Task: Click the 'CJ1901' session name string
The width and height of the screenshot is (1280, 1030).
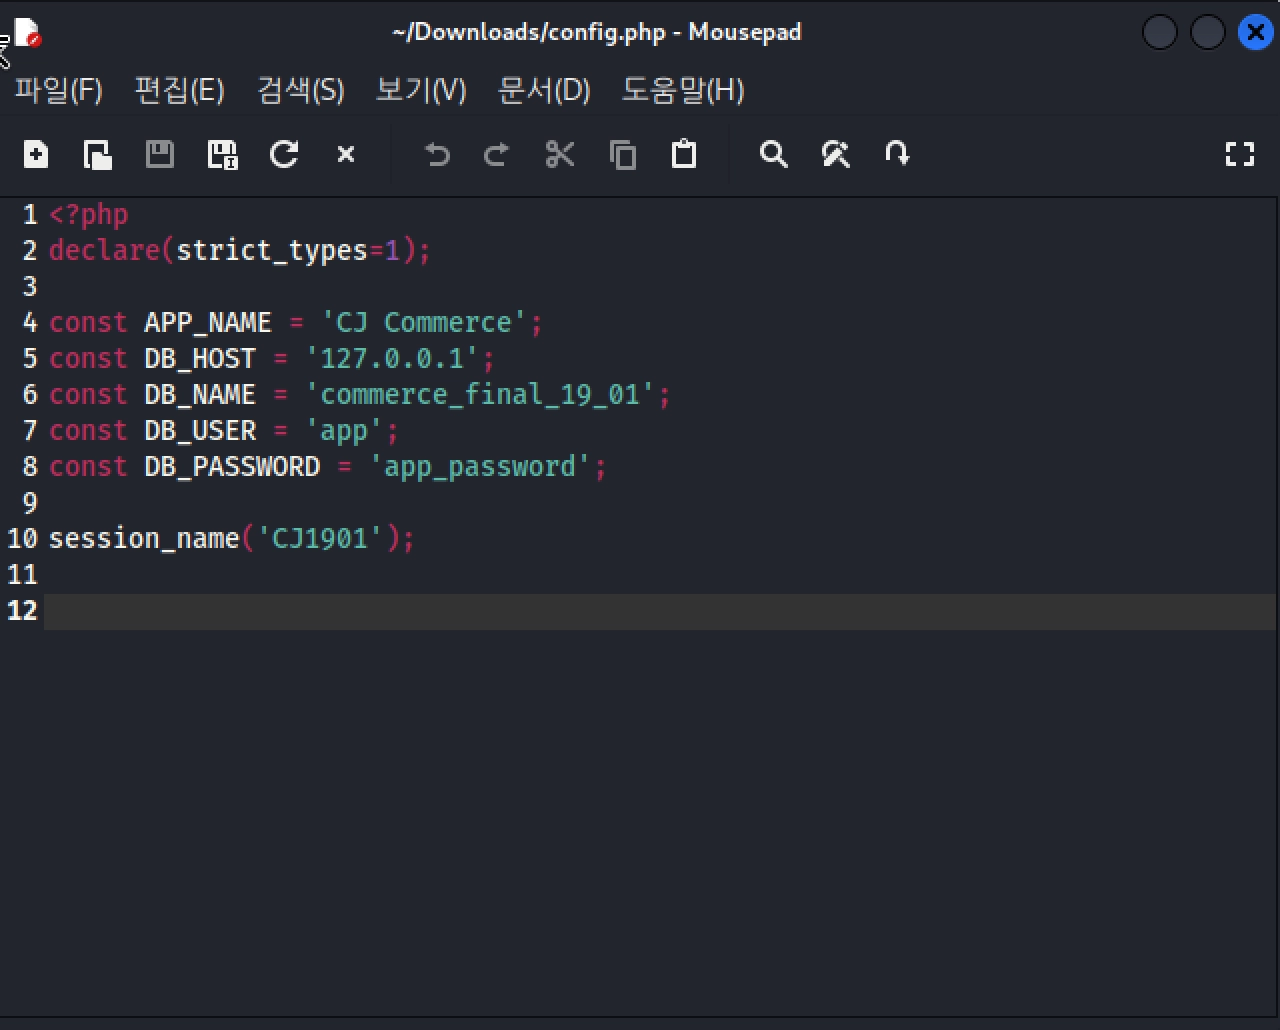Action: pos(320,538)
